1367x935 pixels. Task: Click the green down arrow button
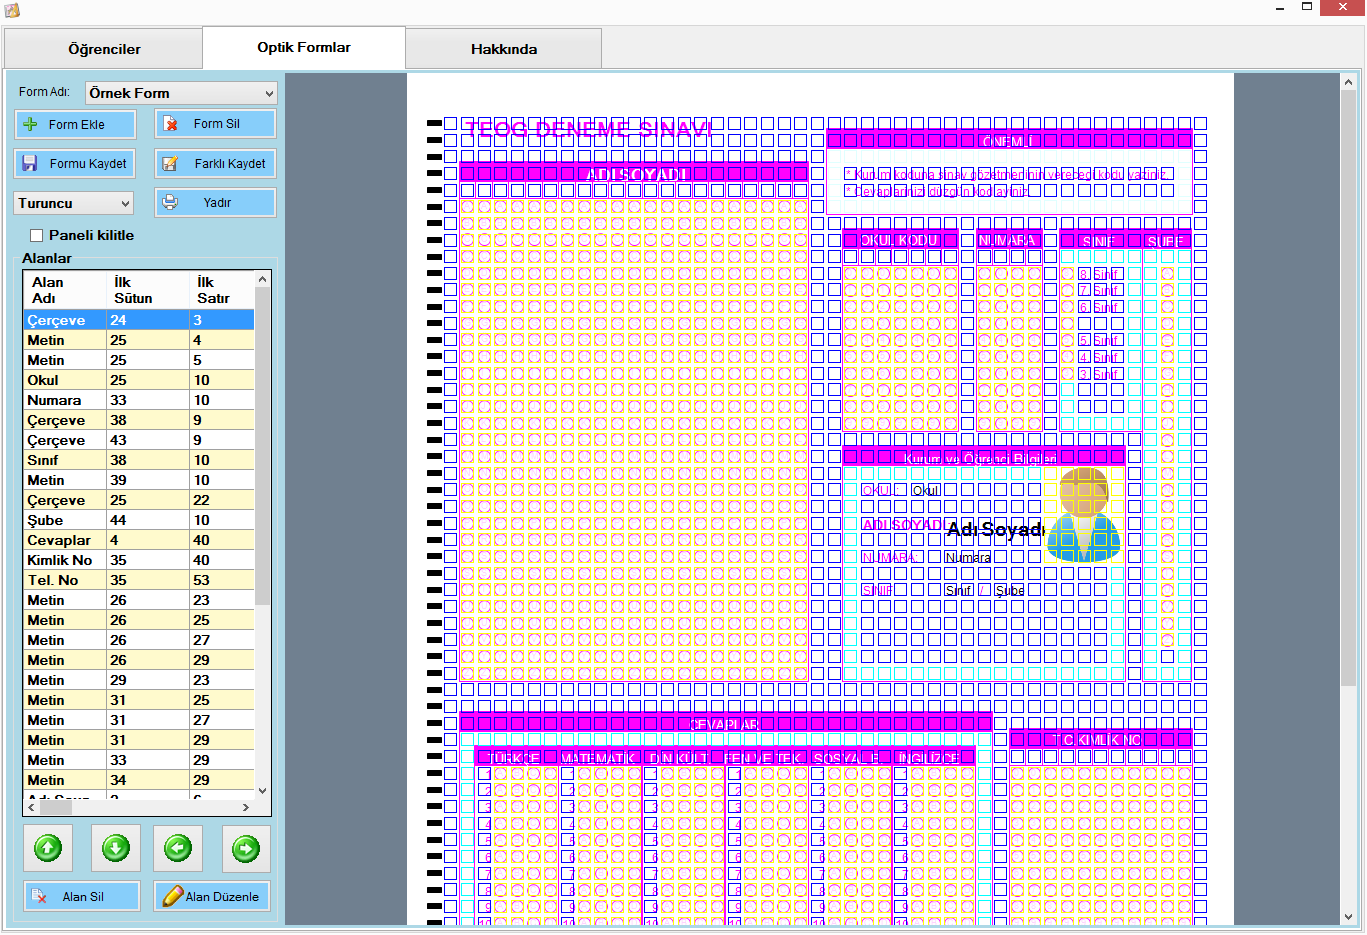click(x=116, y=849)
